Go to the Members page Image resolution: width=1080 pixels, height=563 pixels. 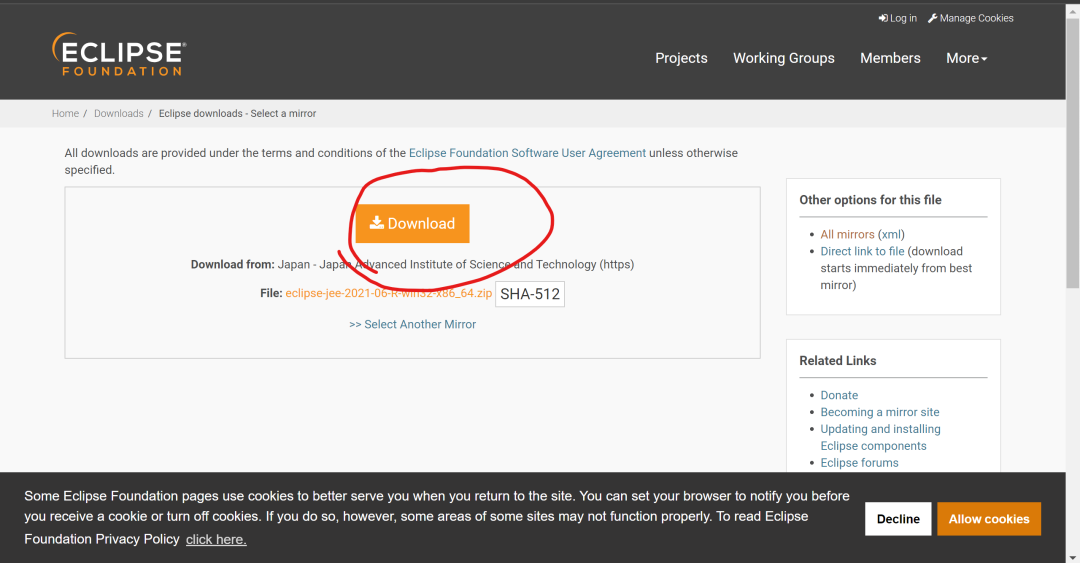890,59
